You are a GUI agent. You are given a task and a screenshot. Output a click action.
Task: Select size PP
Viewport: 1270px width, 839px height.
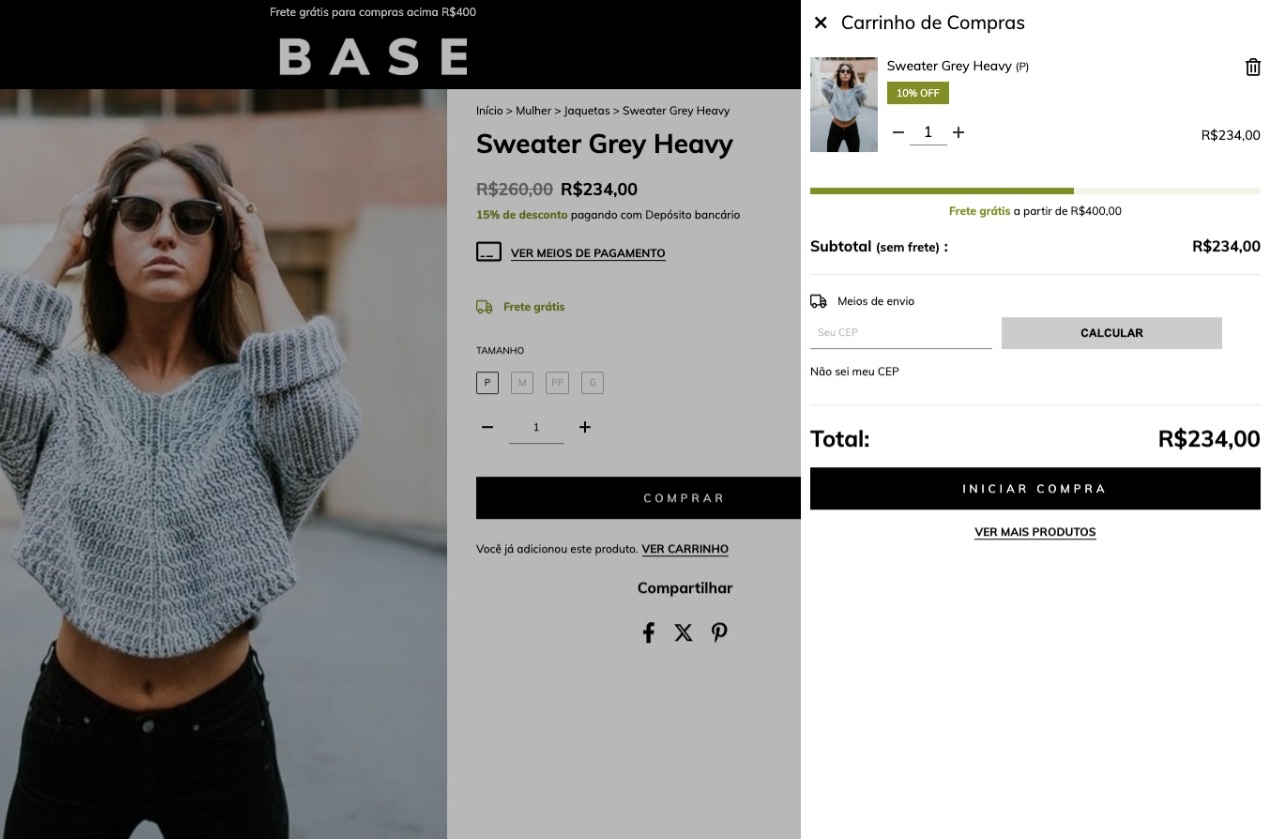point(557,382)
